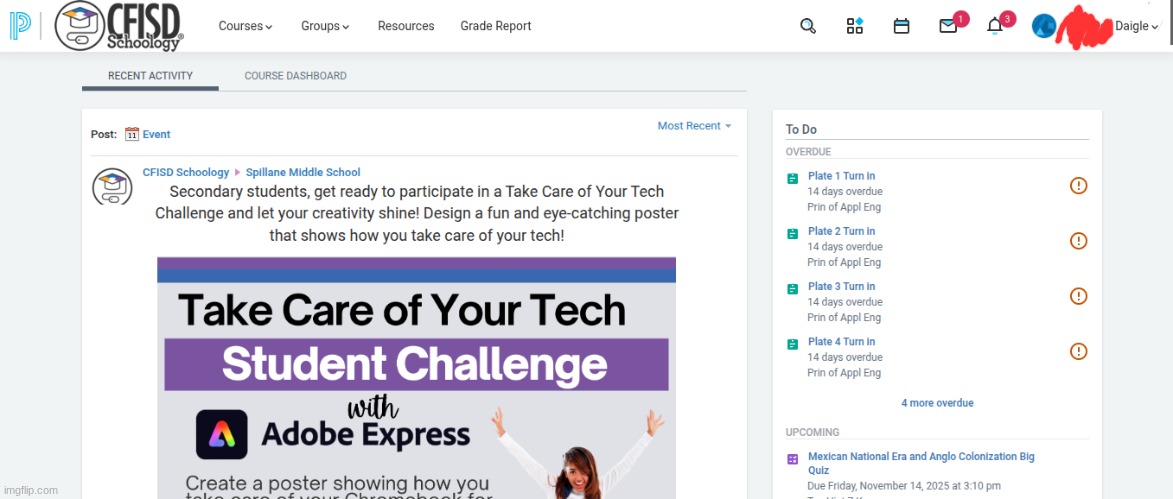This screenshot has width=1173, height=499.
Task: Click overdue warning icon for Plate 3
Action: click(x=1078, y=296)
